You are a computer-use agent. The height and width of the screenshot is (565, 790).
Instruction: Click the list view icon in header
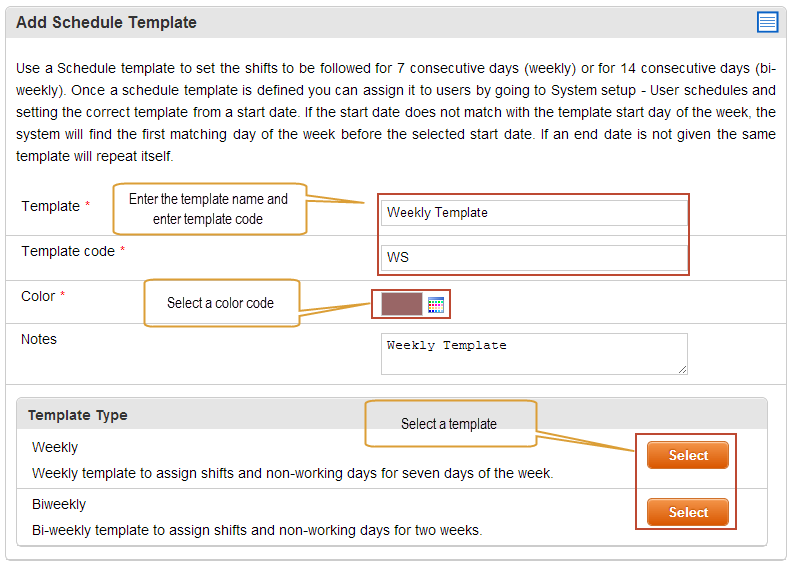point(767,22)
